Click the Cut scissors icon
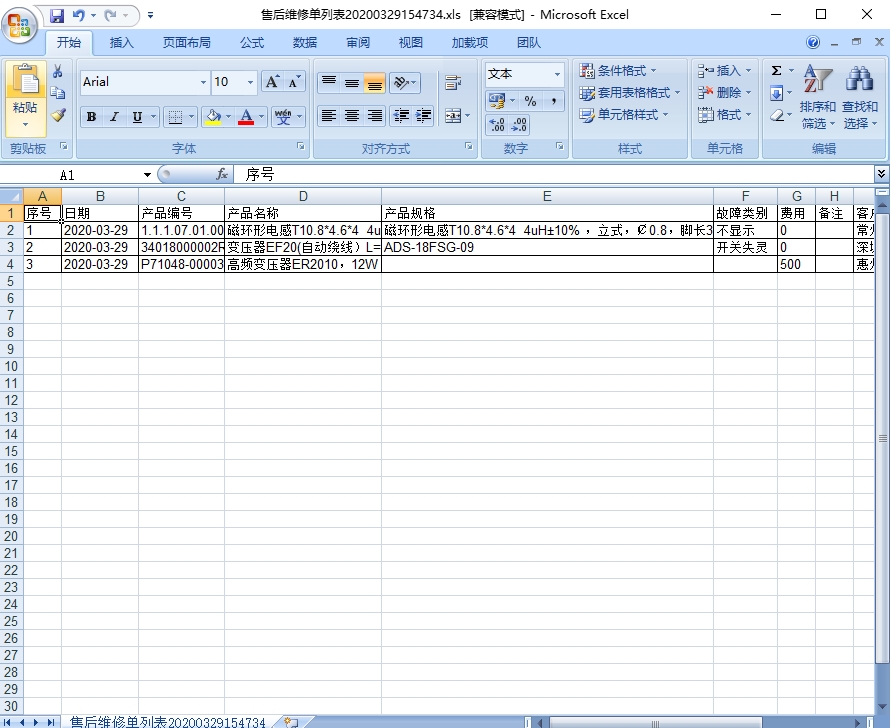 (x=58, y=72)
